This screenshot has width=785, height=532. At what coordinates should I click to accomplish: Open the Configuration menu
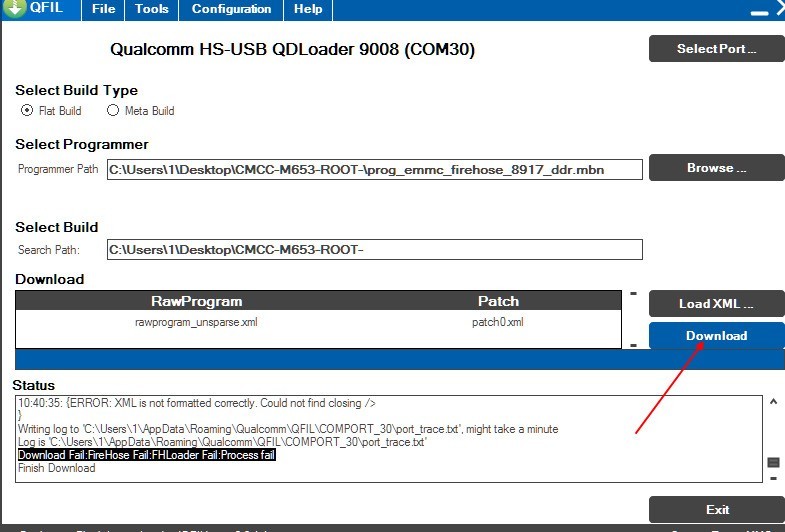[231, 9]
